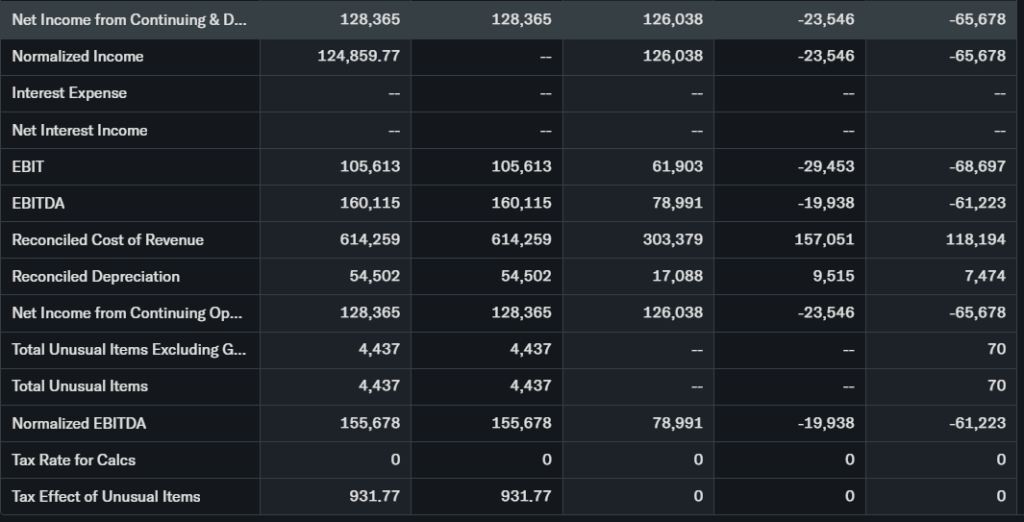The height and width of the screenshot is (522, 1024).
Task: Click Net Income from Continuing & D... header row label
Action: tap(126, 19)
